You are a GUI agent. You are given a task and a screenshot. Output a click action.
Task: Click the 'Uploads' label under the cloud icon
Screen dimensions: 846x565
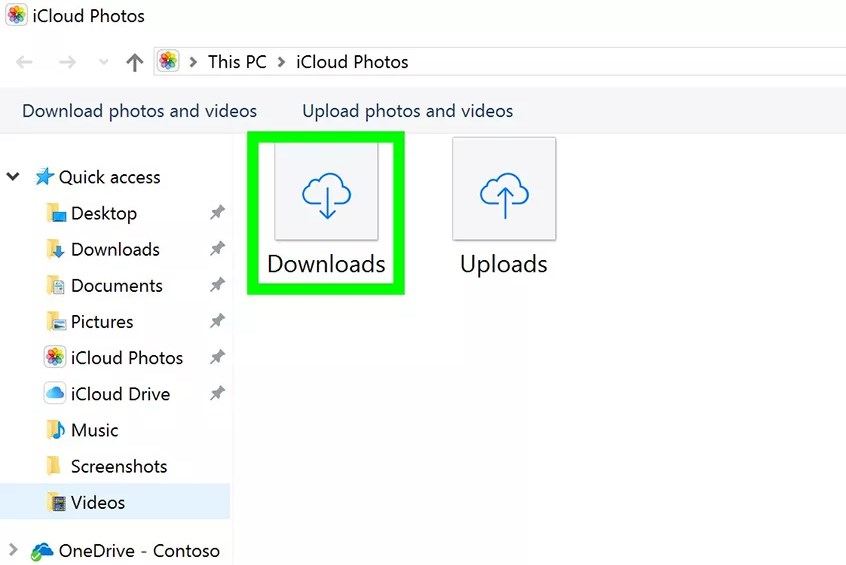click(504, 264)
